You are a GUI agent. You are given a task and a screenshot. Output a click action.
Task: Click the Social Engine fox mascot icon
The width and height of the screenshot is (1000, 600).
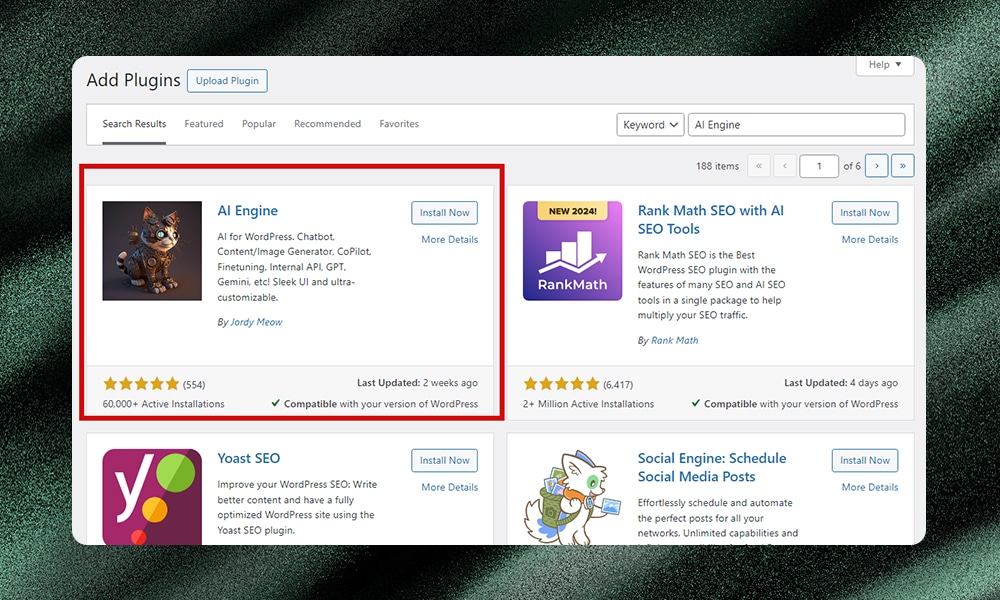[572, 496]
